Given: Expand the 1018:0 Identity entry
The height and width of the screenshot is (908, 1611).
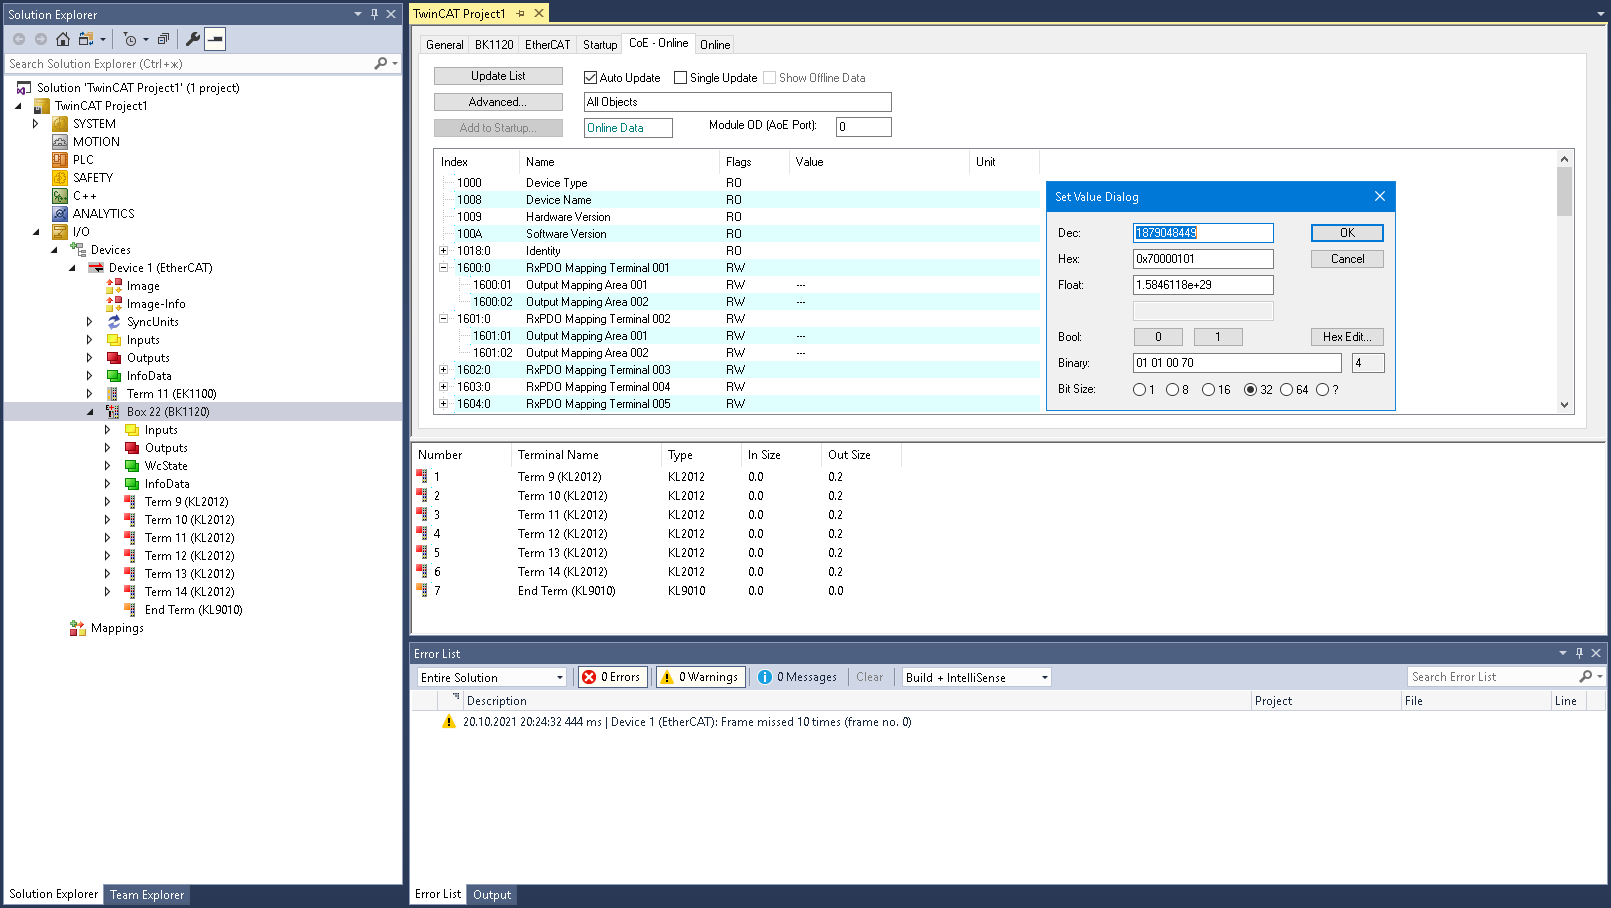Looking at the screenshot, I should click(443, 251).
